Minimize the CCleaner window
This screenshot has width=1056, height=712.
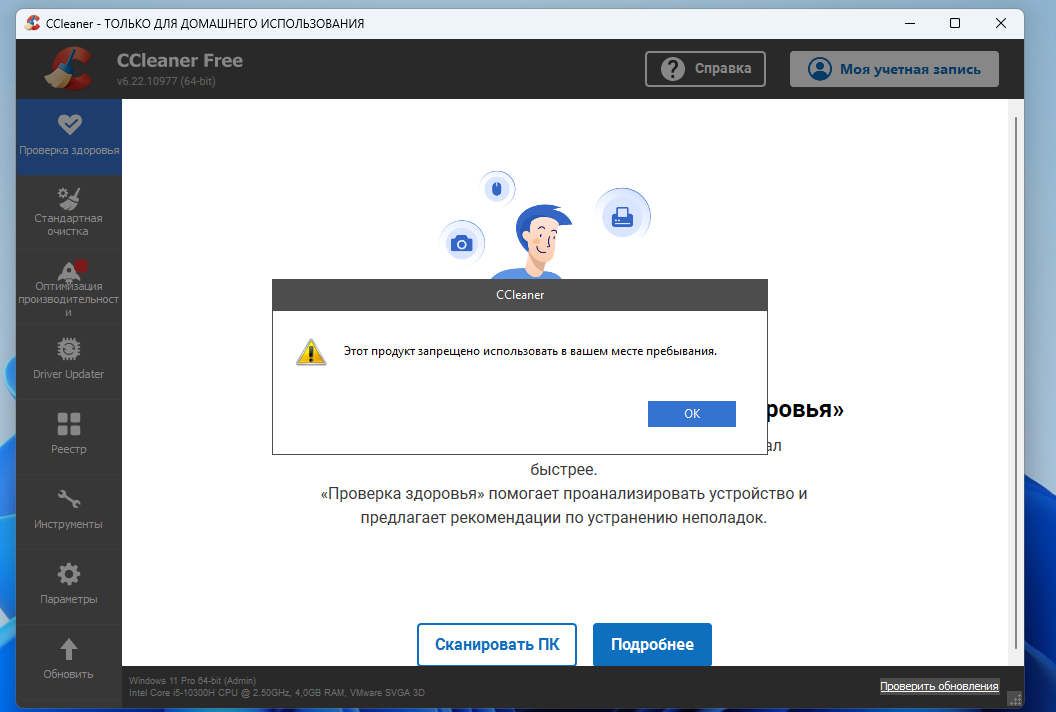tap(910, 23)
